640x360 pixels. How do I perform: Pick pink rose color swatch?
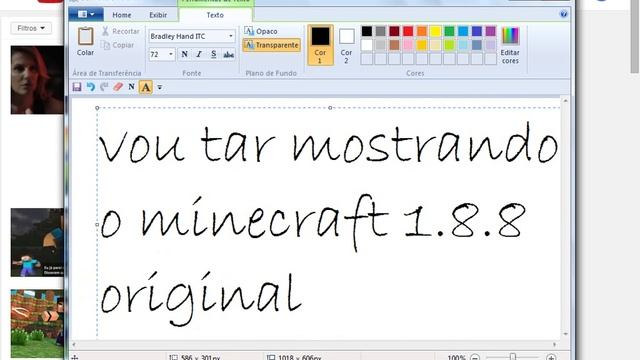(408, 45)
